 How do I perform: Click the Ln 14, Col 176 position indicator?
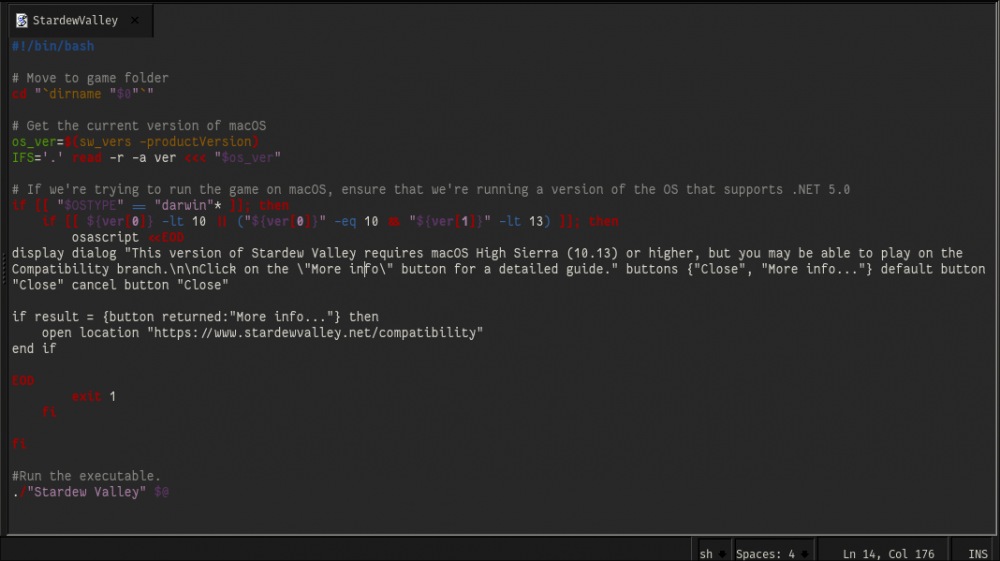tap(890, 553)
